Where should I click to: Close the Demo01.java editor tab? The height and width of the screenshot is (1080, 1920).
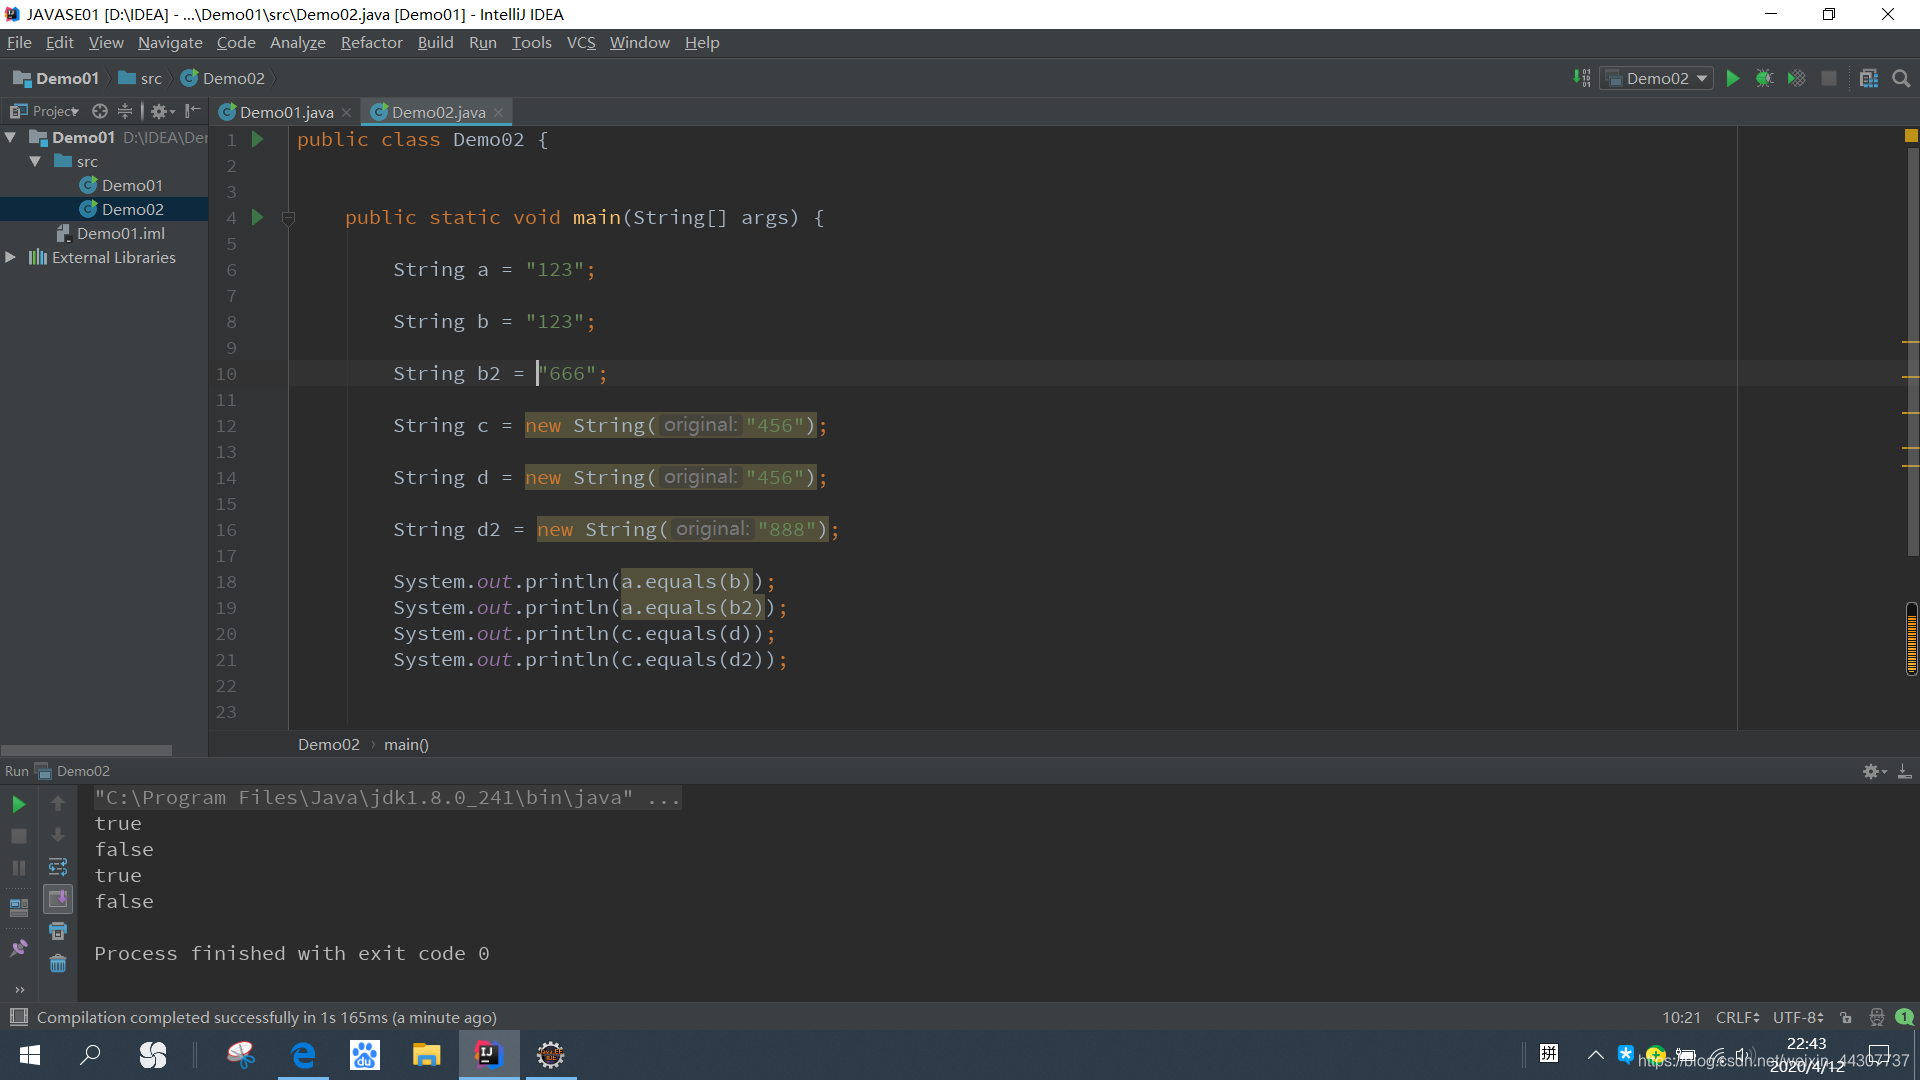coord(346,112)
